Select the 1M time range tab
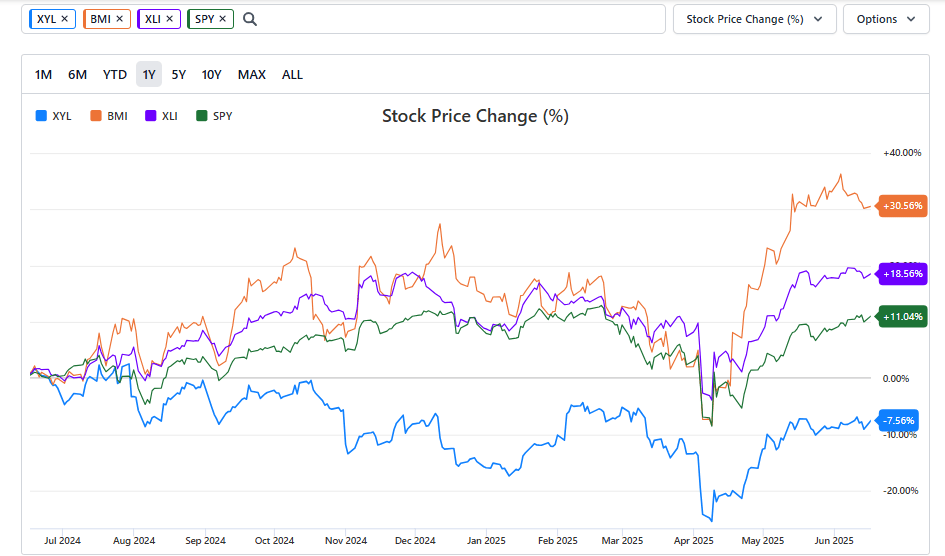Viewport: 945px width, 556px height. click(43, 75)
